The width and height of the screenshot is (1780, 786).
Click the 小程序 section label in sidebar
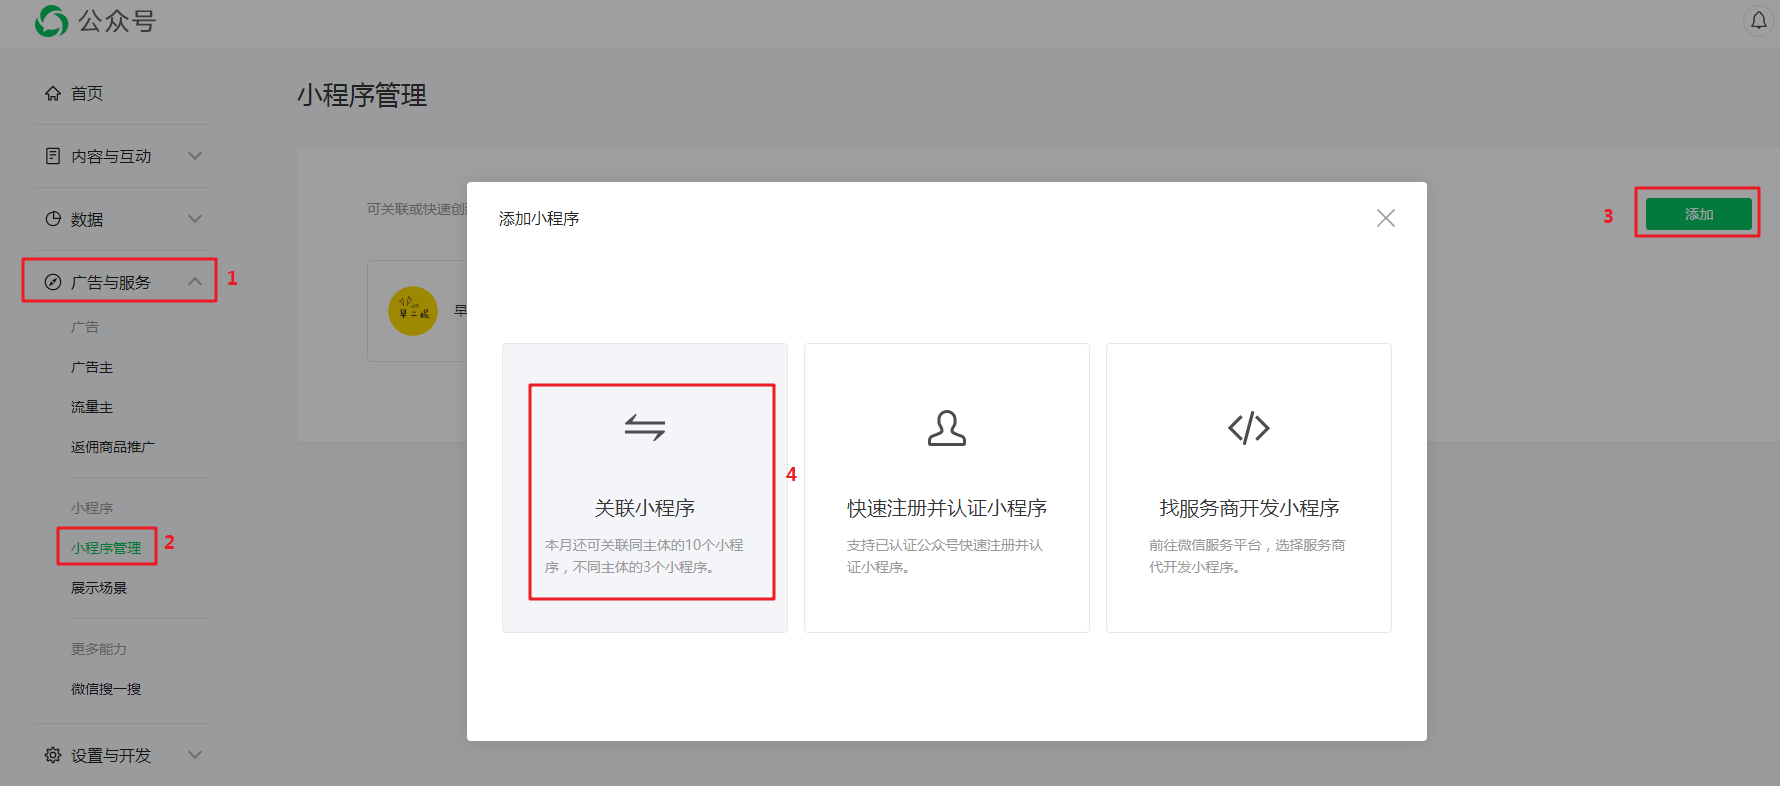(92, 508)
